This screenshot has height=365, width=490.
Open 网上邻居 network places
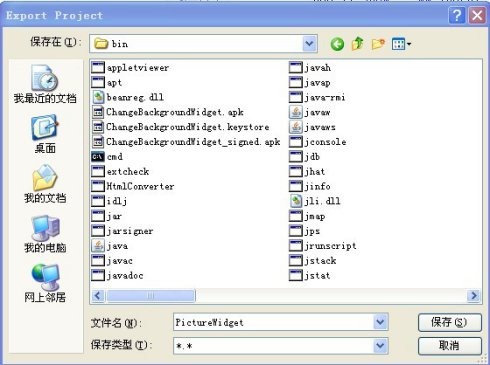click(45, 283)
